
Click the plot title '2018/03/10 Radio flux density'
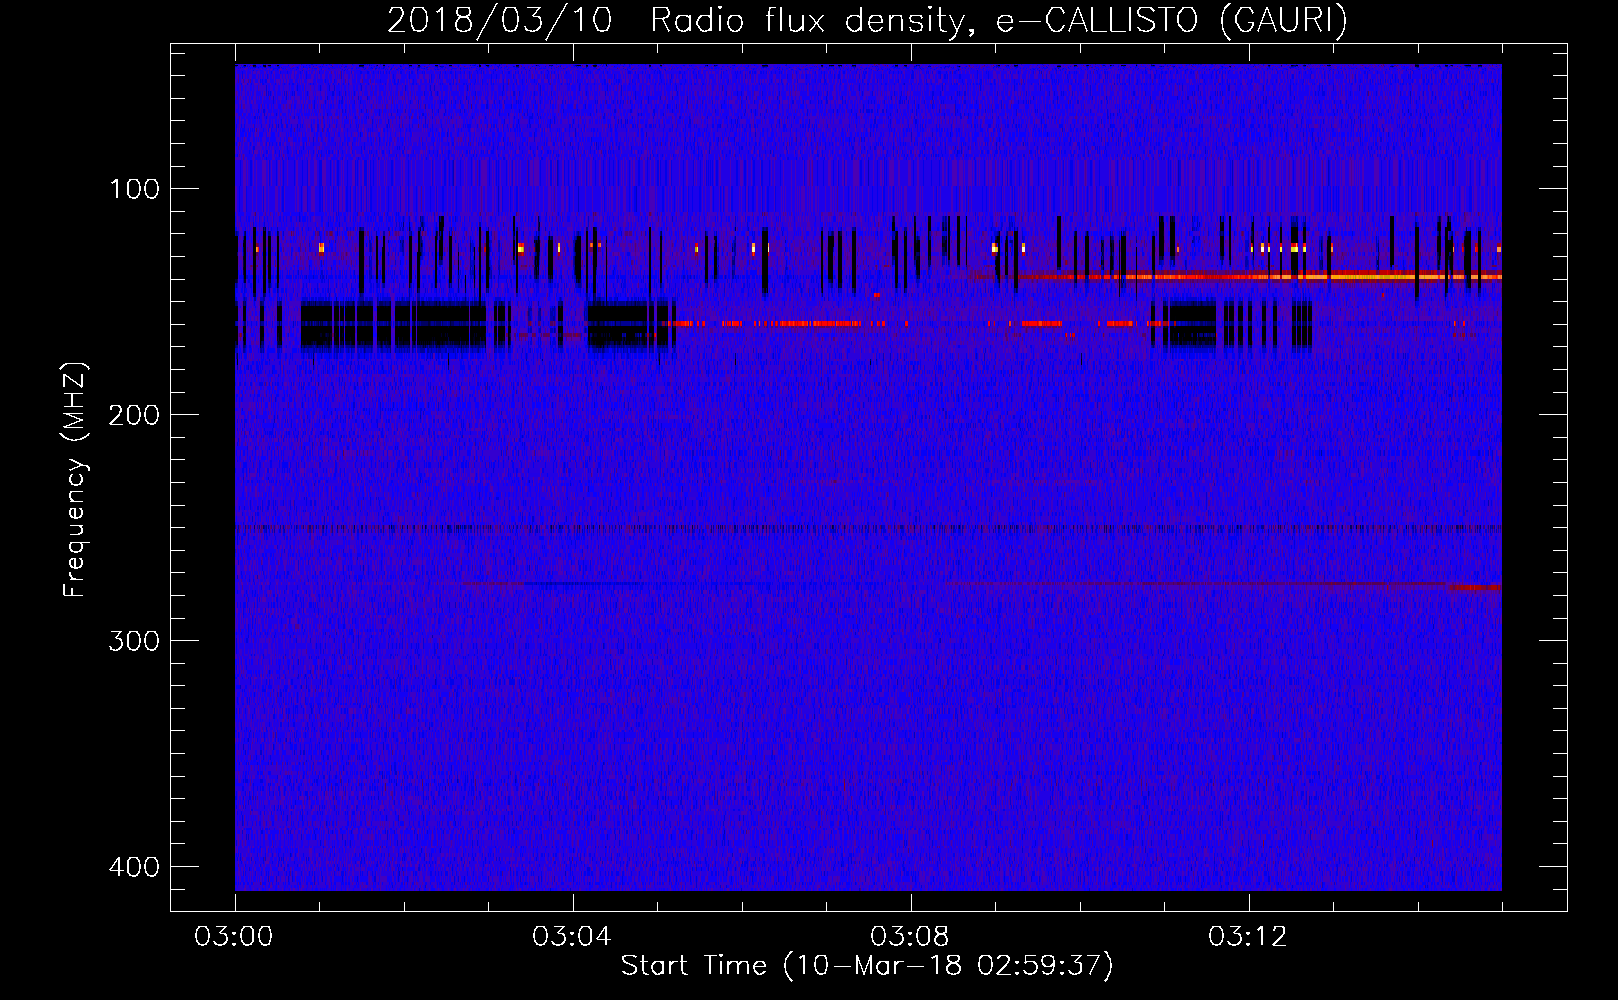point(867,20)
